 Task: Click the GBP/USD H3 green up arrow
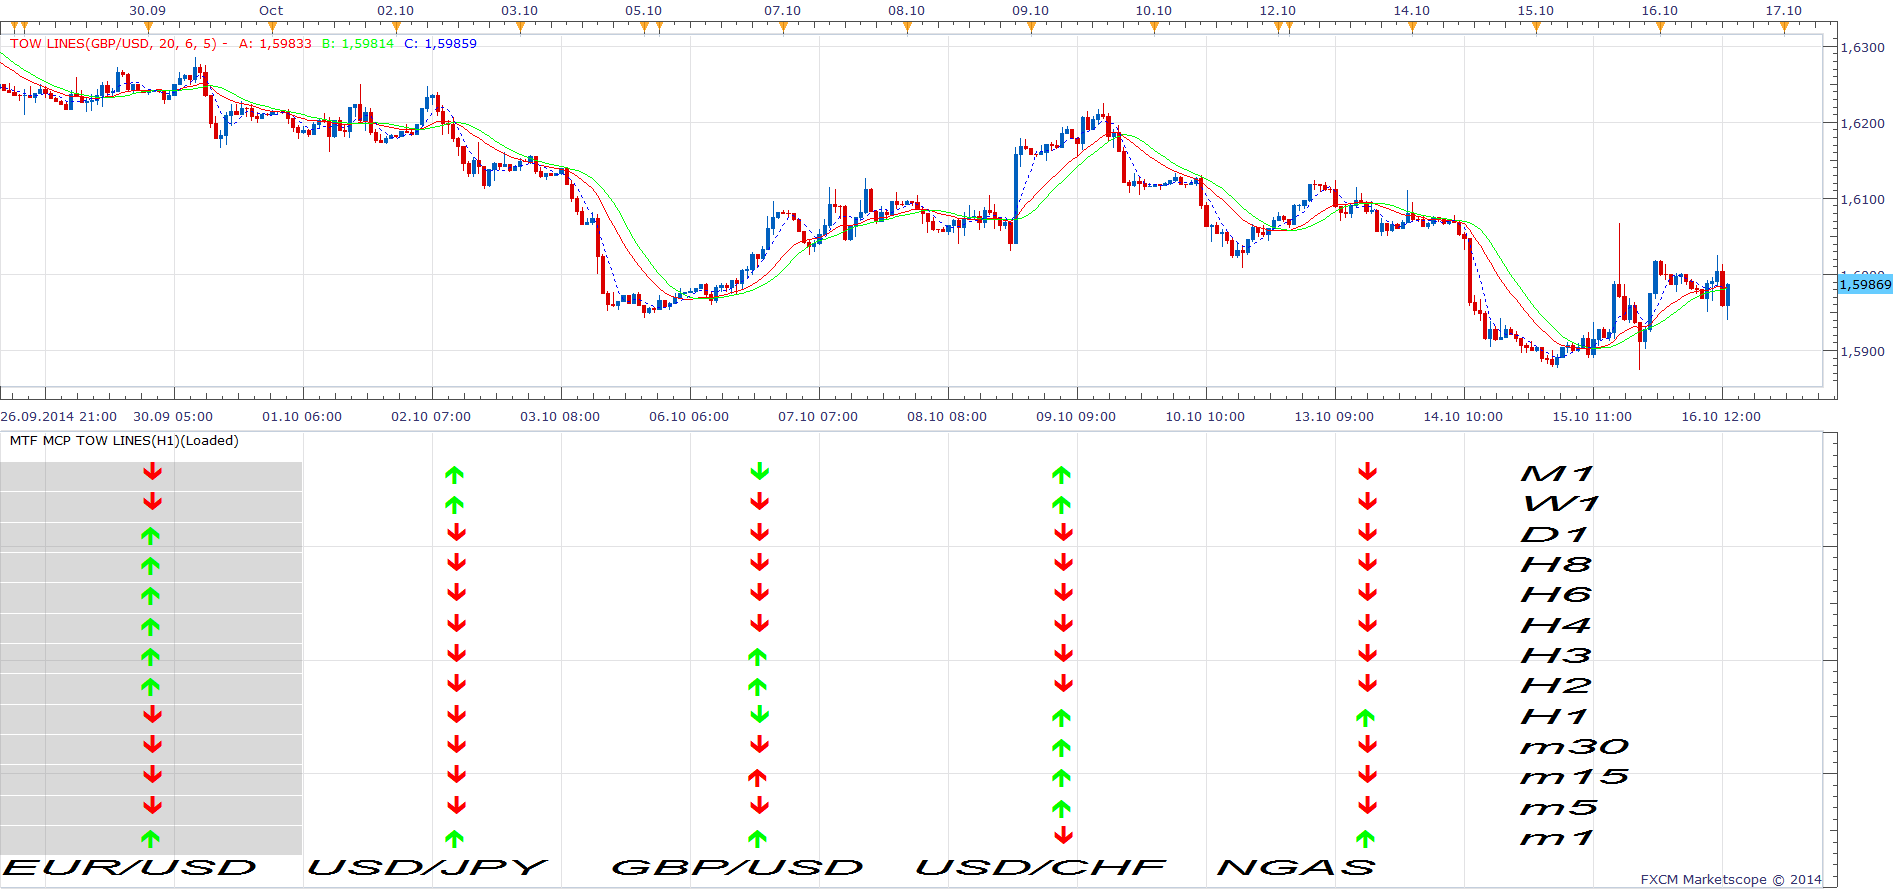coord(758,657)
